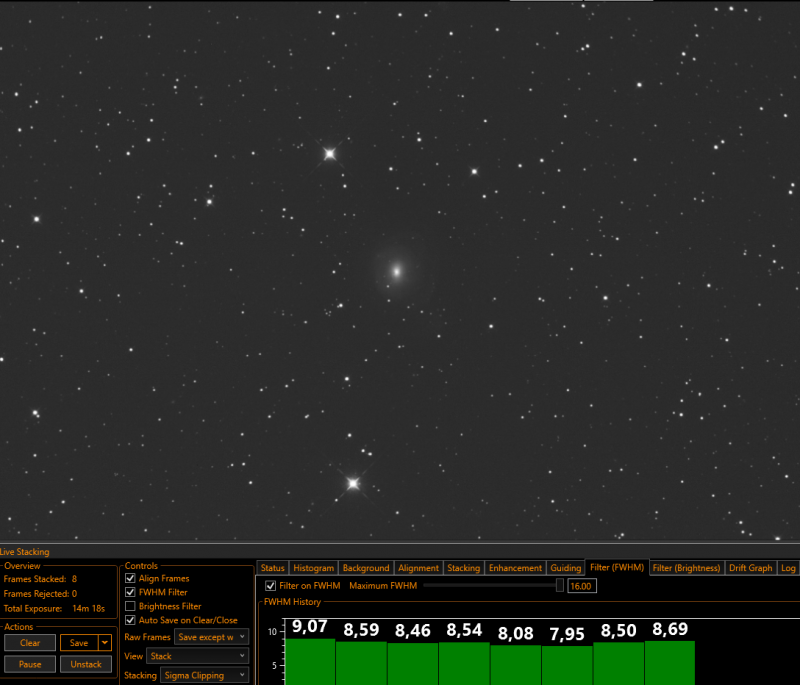The image size is (800, 685).
Task: Select the Background tab
Action: pos(366,568)
